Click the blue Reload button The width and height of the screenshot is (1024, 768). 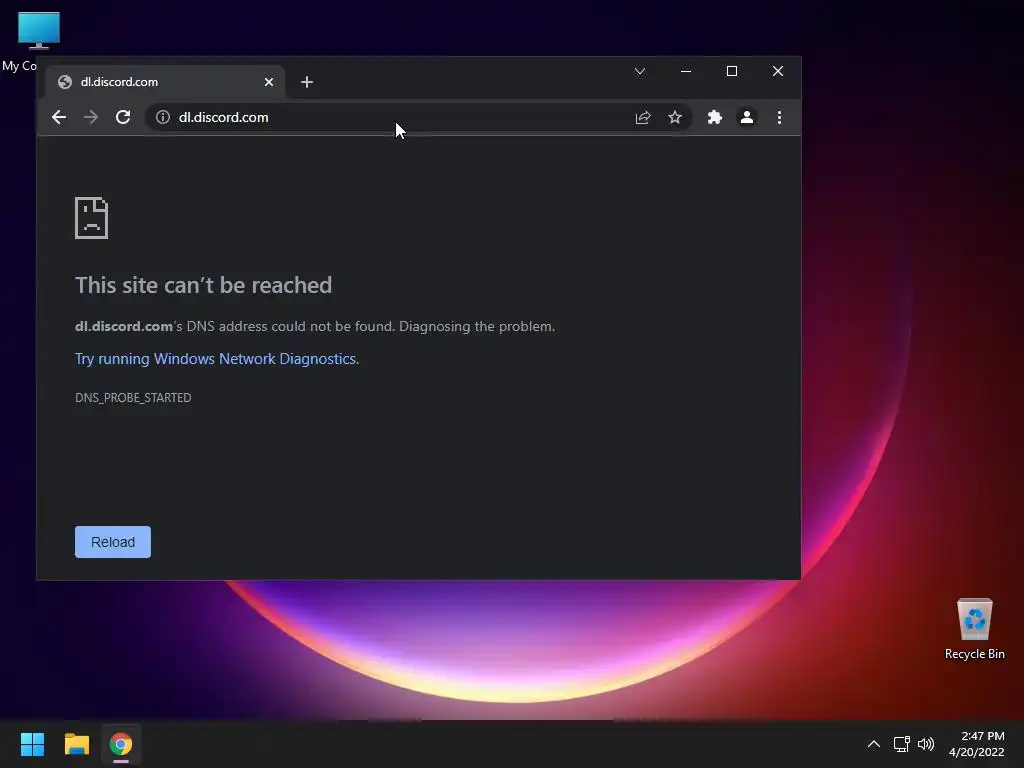click(x=113, y=542)
